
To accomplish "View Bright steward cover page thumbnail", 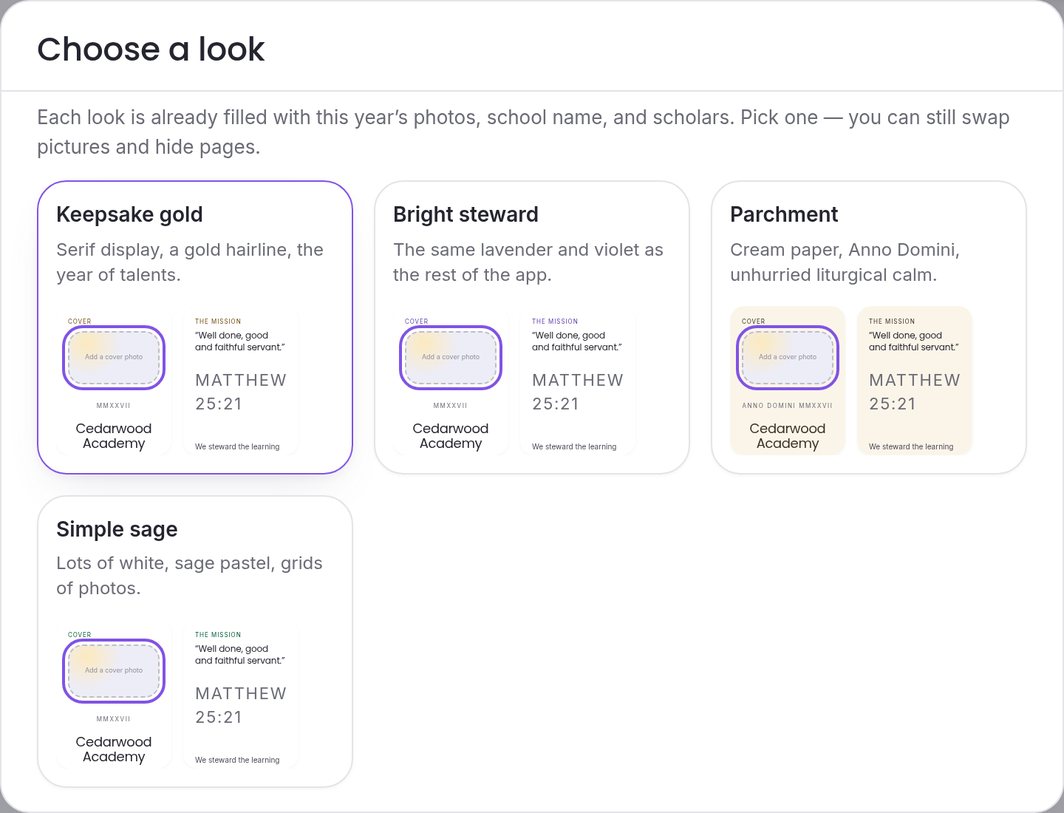I will point(451,381).
